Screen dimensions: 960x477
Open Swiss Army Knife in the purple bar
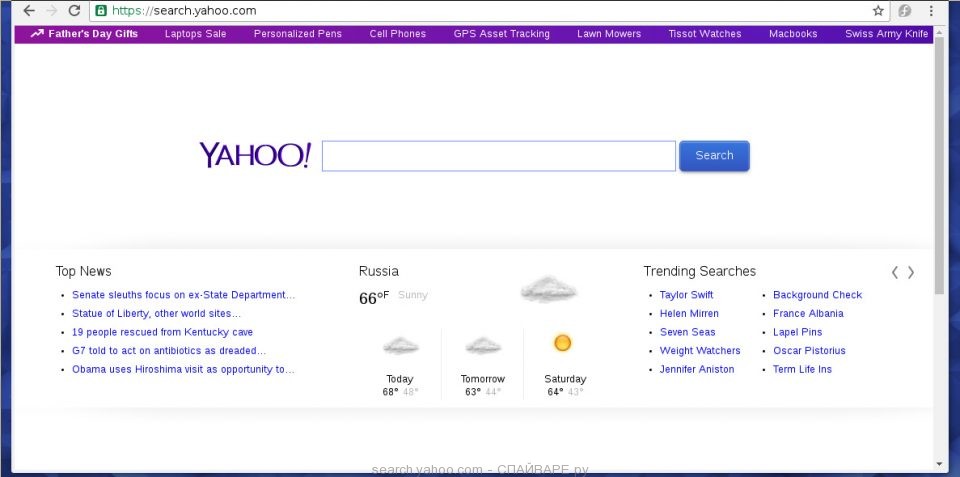pyautogui.click(x=887, y=34)
